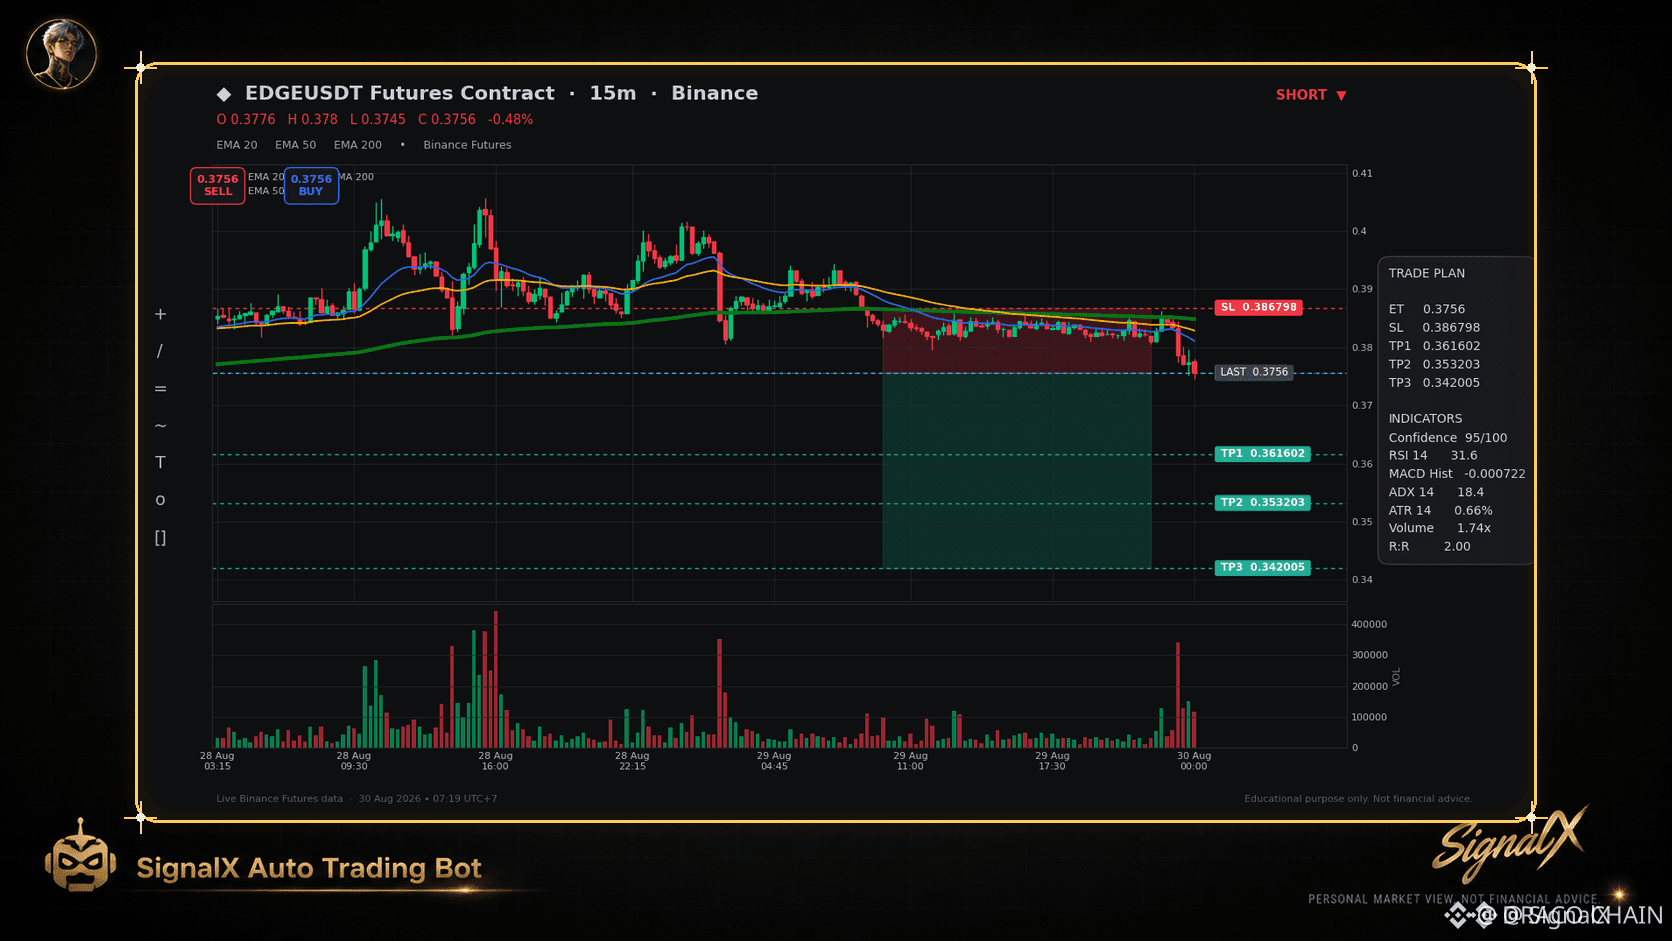
Task: Select the tilde curve drawing tool
Action: point(160,426)
